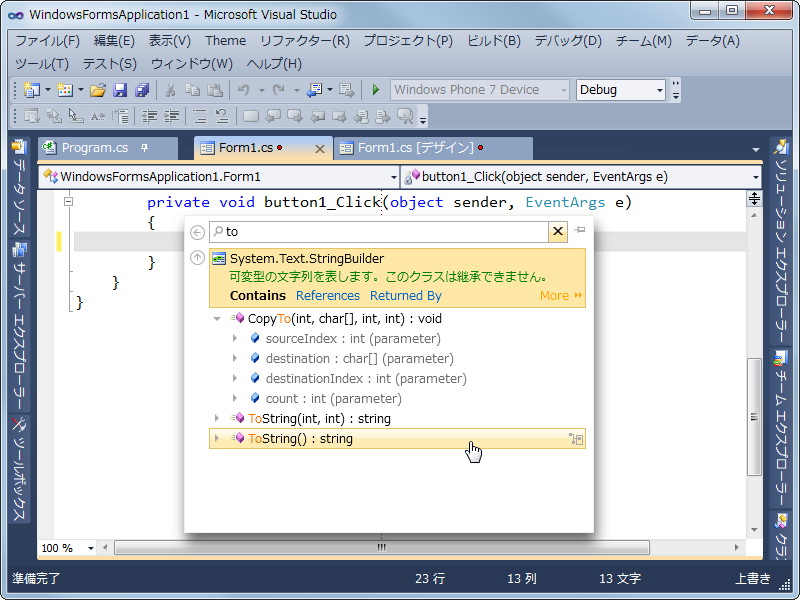Open the ツール(T) menu

pos(42,64)
